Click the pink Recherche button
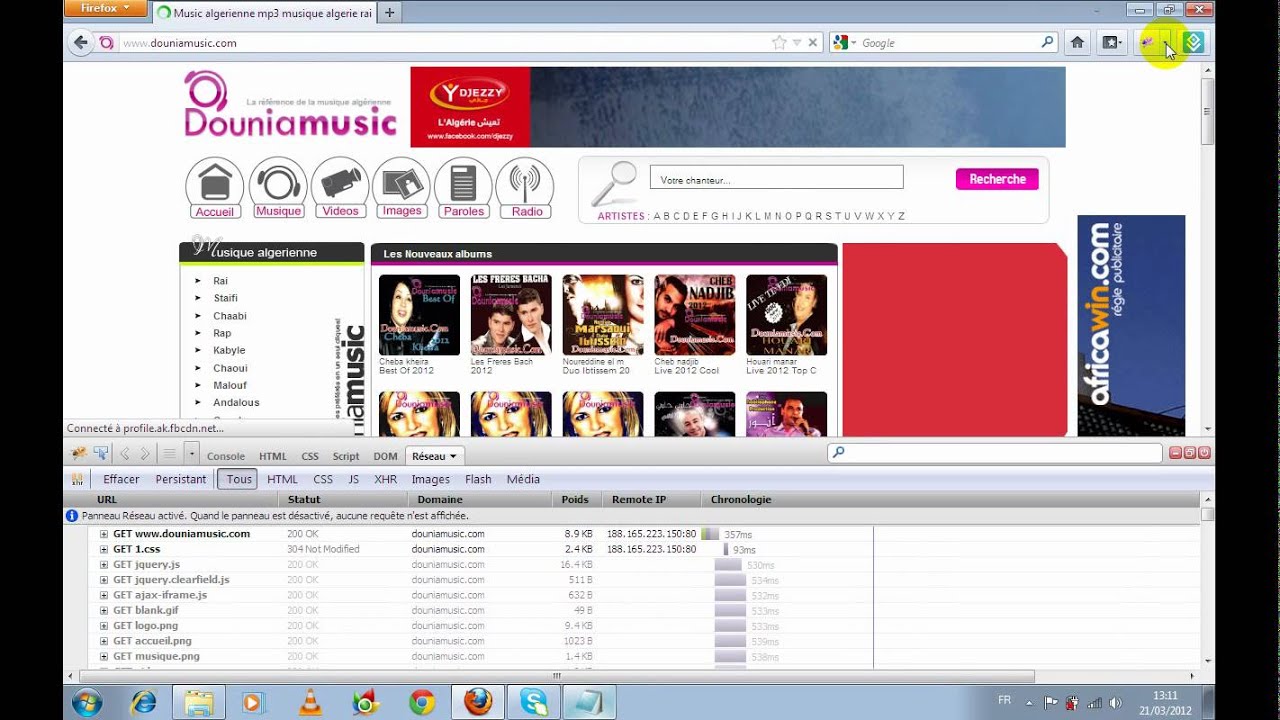Image resolution: width=1280 pixels, height=720 pixels. tap(997, 179)
